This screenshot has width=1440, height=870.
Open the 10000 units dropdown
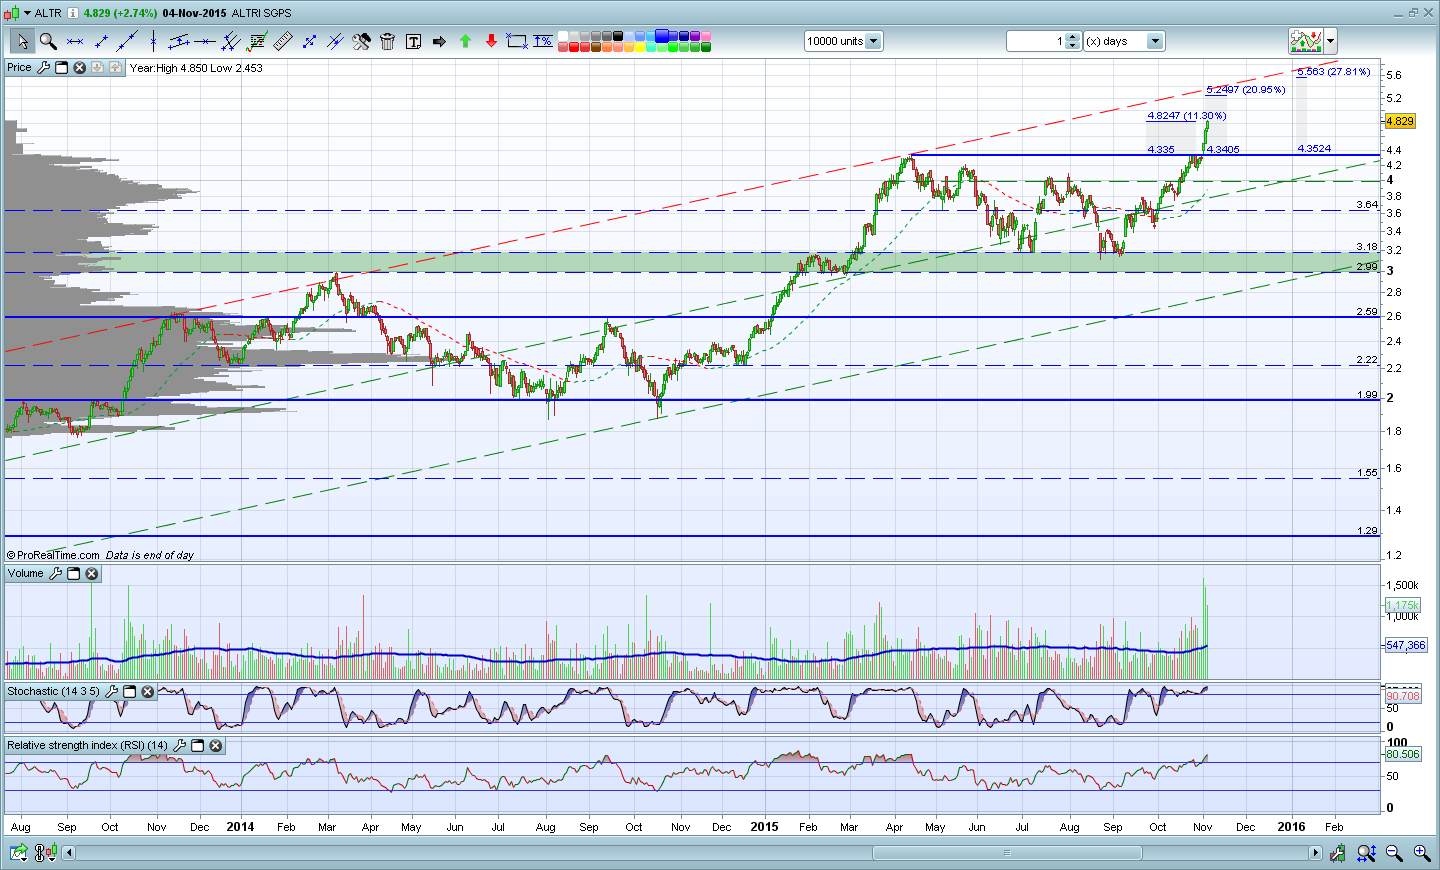click(873, 41)
